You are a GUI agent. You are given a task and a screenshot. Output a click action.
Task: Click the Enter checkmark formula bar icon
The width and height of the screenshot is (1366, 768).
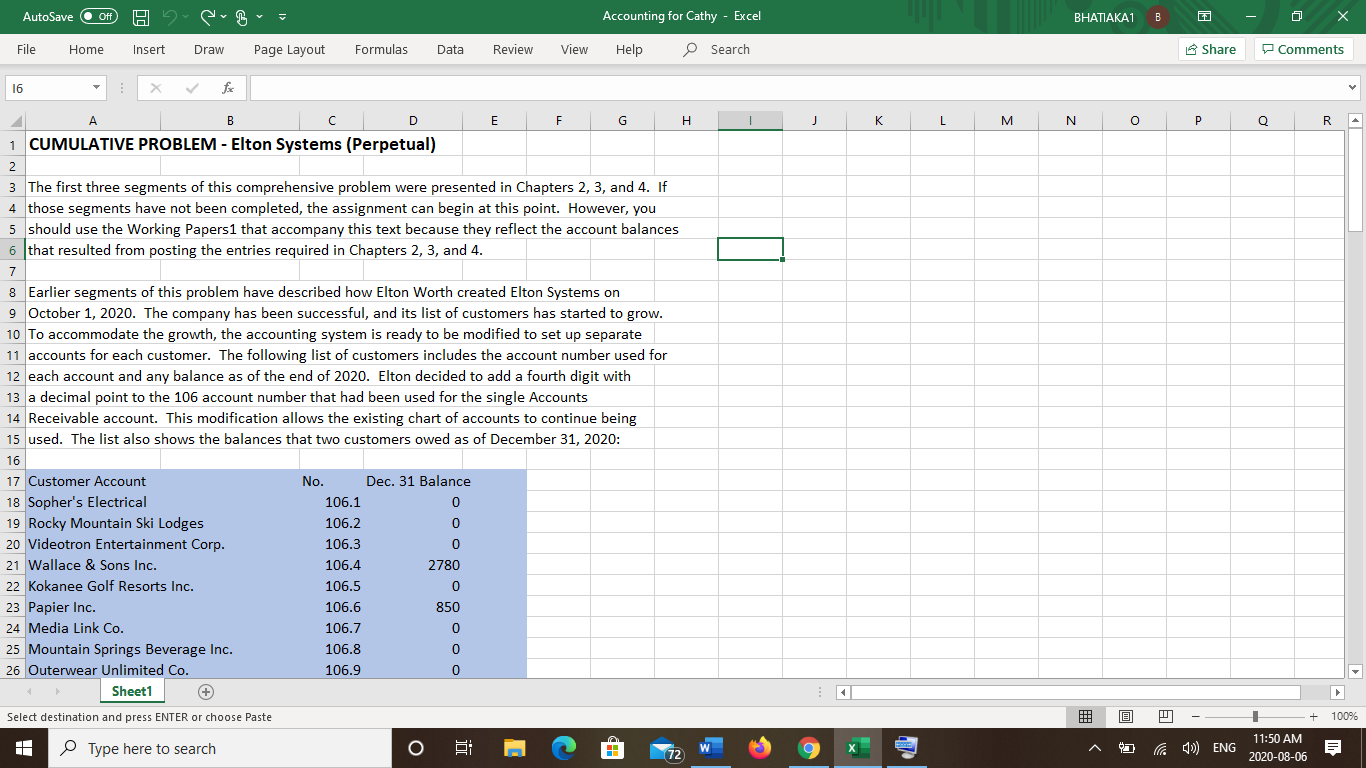[x=192, y=89]
